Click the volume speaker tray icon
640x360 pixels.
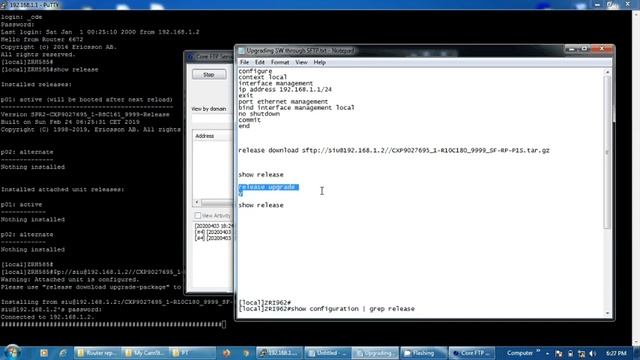[x=593, y=353]
